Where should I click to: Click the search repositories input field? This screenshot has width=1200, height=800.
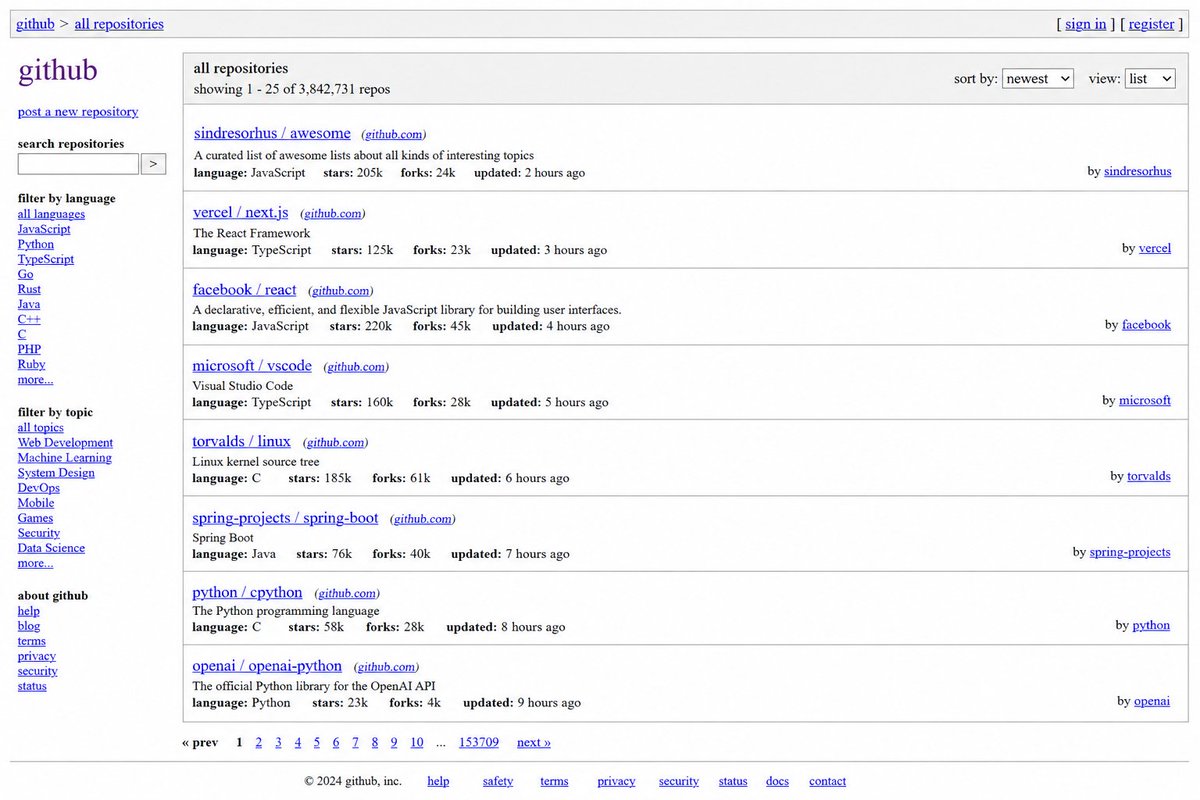point(78,163)
